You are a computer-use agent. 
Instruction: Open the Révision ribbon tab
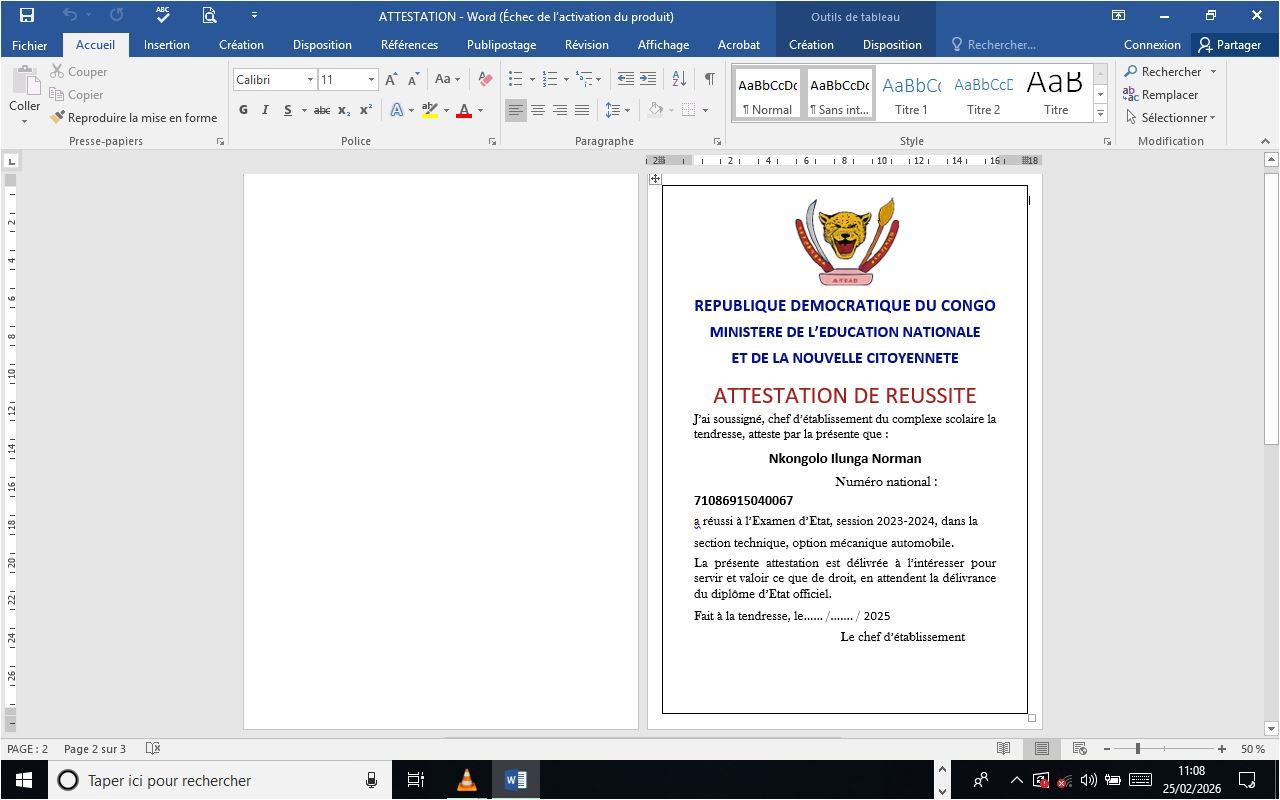pyautogui.click(x=586, y=44)
